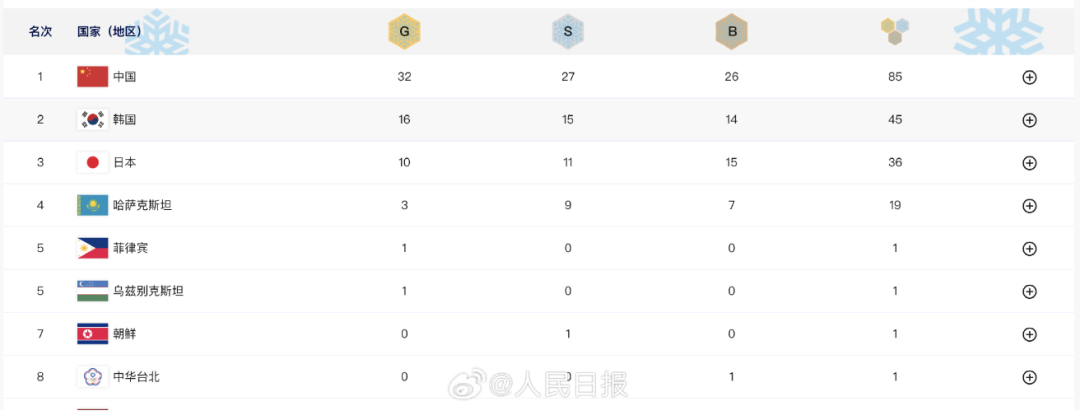Expand the 朝鲜 row plus button
1080x420 pixels.
pyautogui.click(x=1029, y=334)
